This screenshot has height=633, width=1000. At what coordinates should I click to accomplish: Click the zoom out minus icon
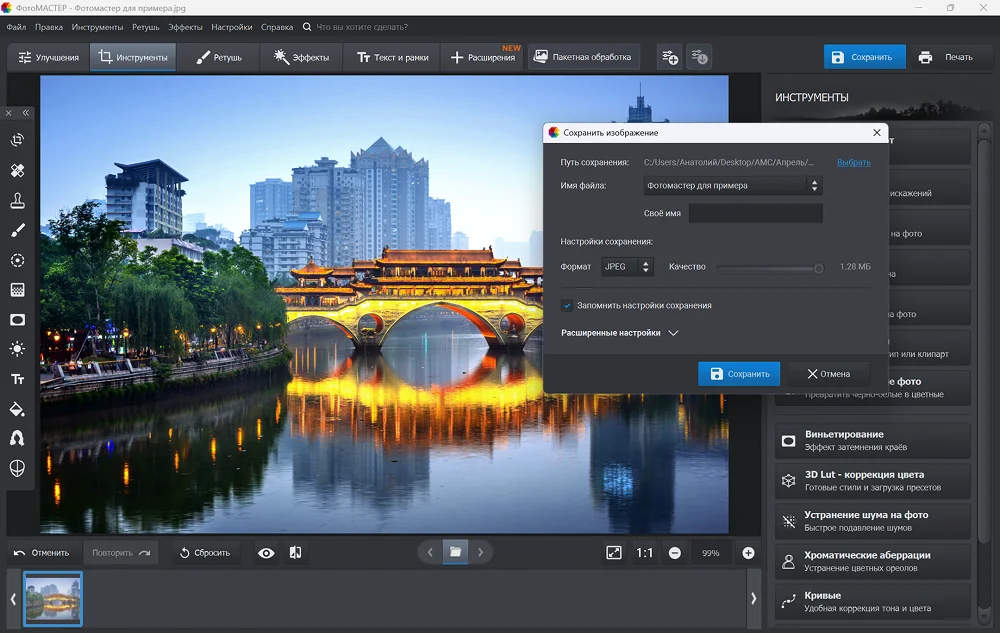tap(675, 553)
